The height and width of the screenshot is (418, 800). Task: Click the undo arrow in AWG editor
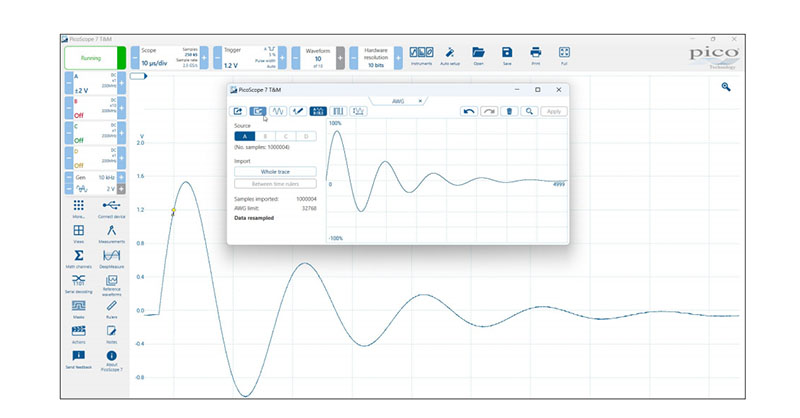[469, 111]
